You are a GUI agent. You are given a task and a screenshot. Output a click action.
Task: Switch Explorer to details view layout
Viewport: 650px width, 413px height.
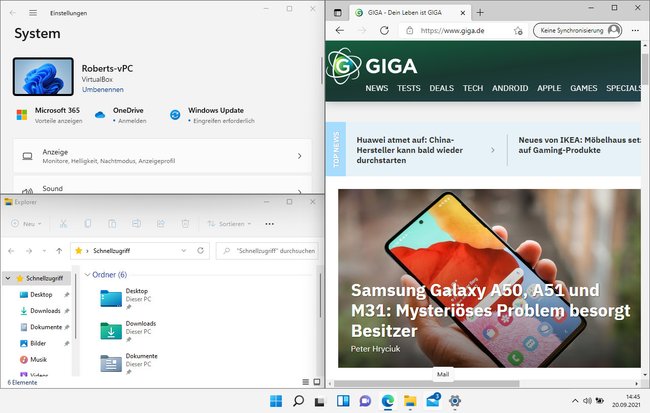(306, 382)
